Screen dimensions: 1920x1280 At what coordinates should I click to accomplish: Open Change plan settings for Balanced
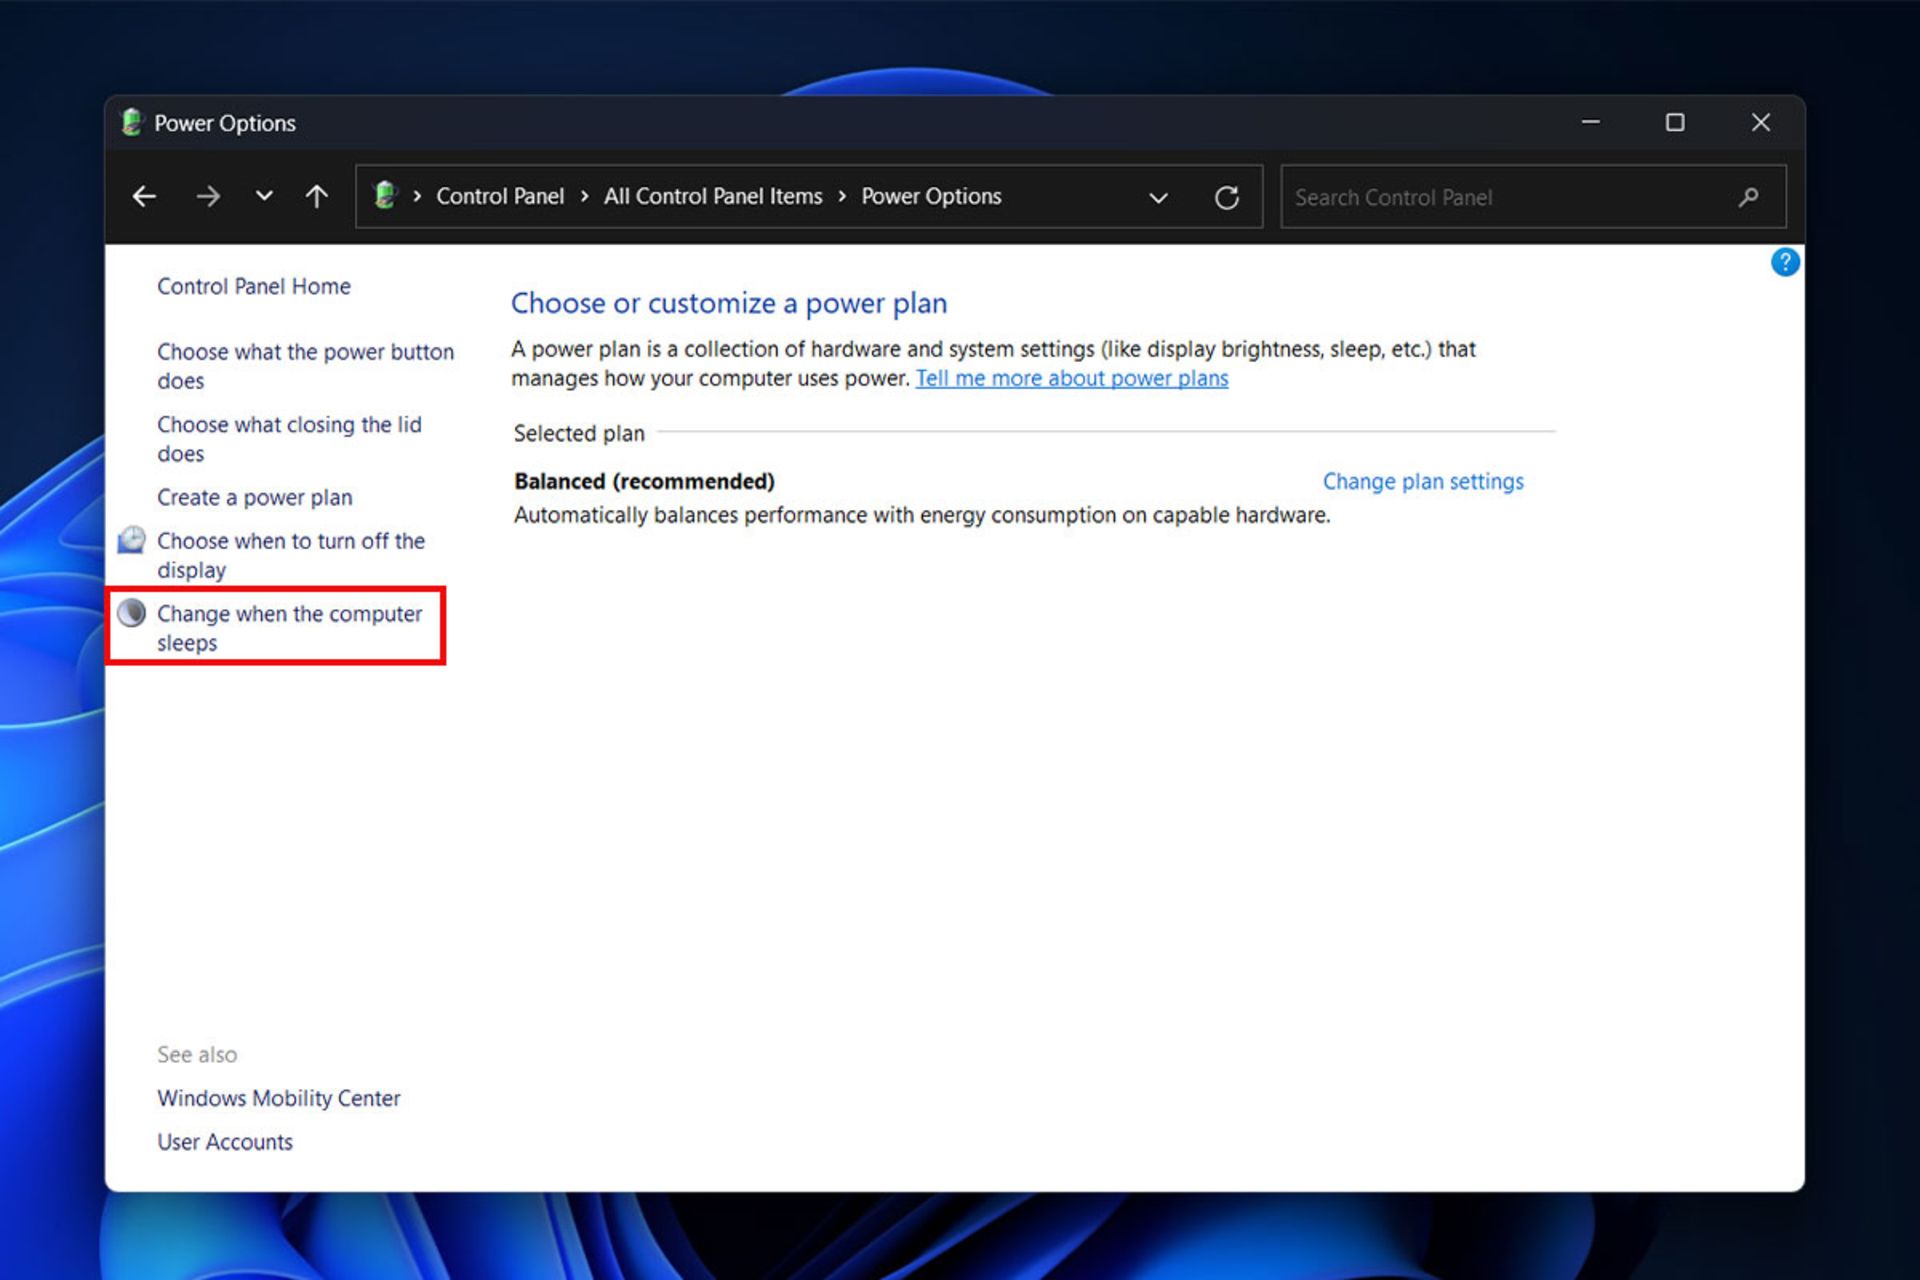click(1424, 480)
